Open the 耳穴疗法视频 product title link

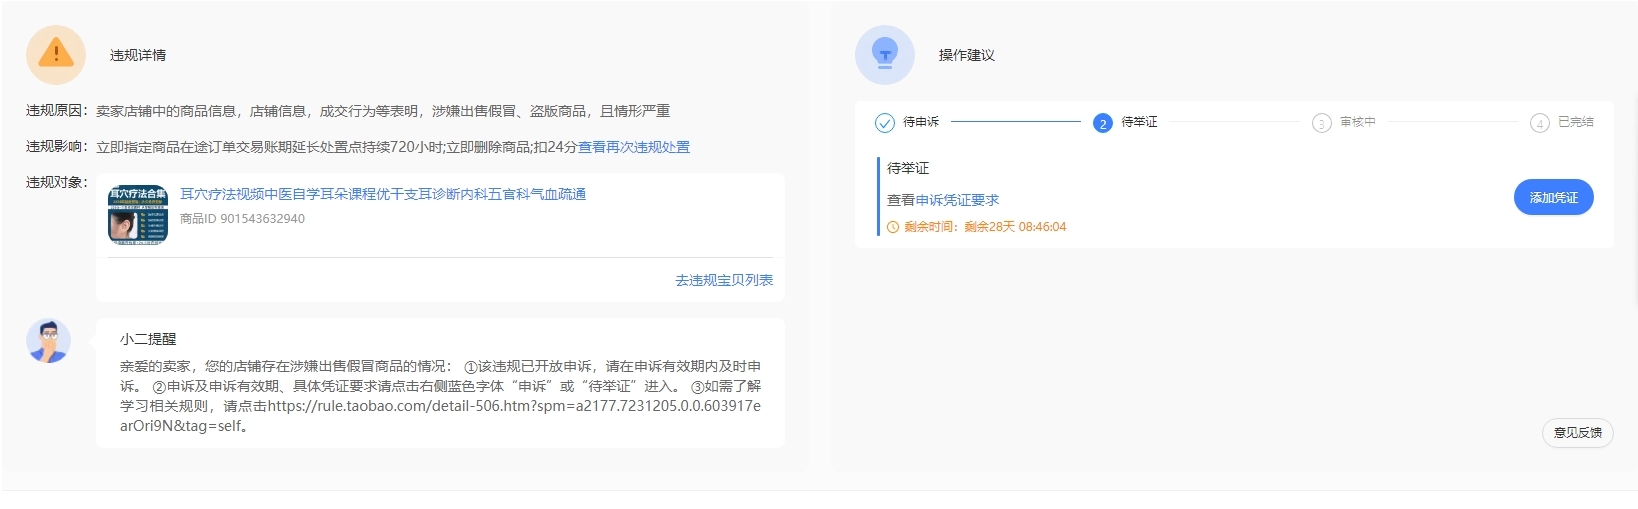click(383, 194)
